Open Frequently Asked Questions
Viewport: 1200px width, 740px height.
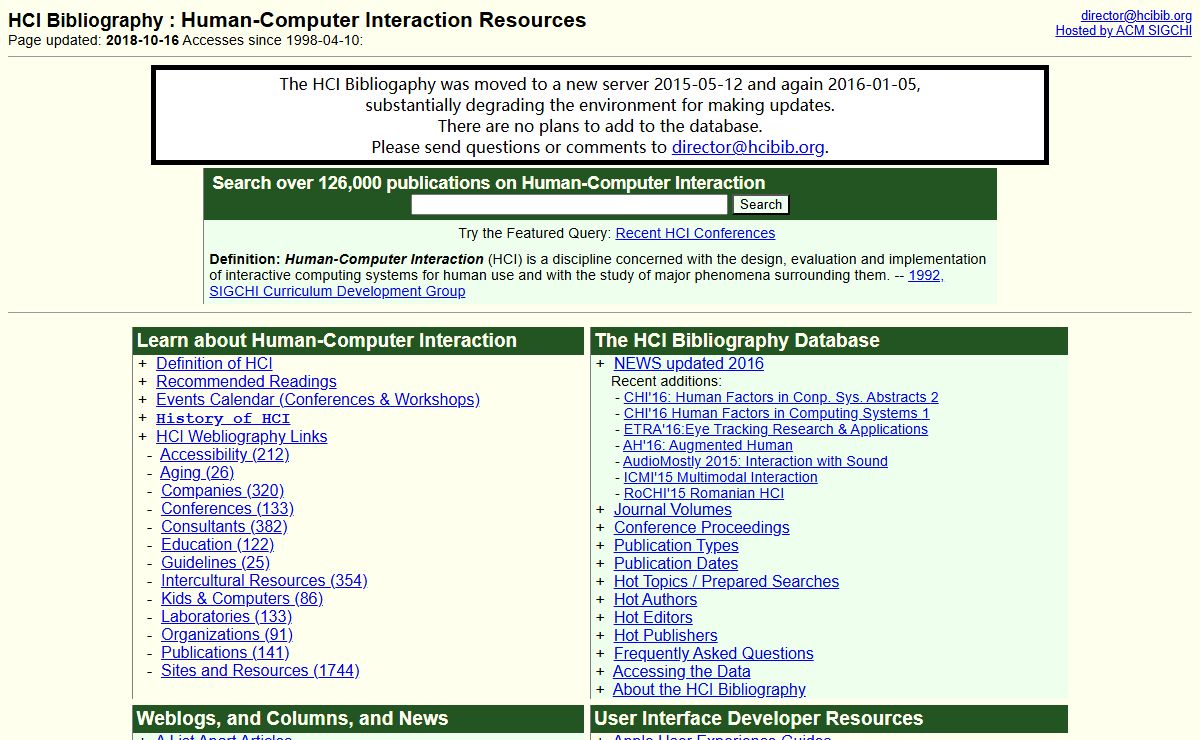coord(713,654)
